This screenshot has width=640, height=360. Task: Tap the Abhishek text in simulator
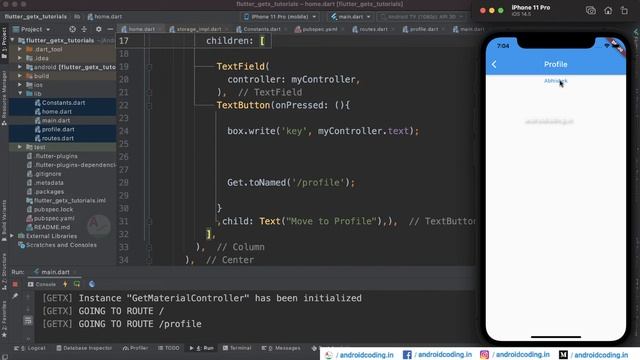tap(556, 81)
